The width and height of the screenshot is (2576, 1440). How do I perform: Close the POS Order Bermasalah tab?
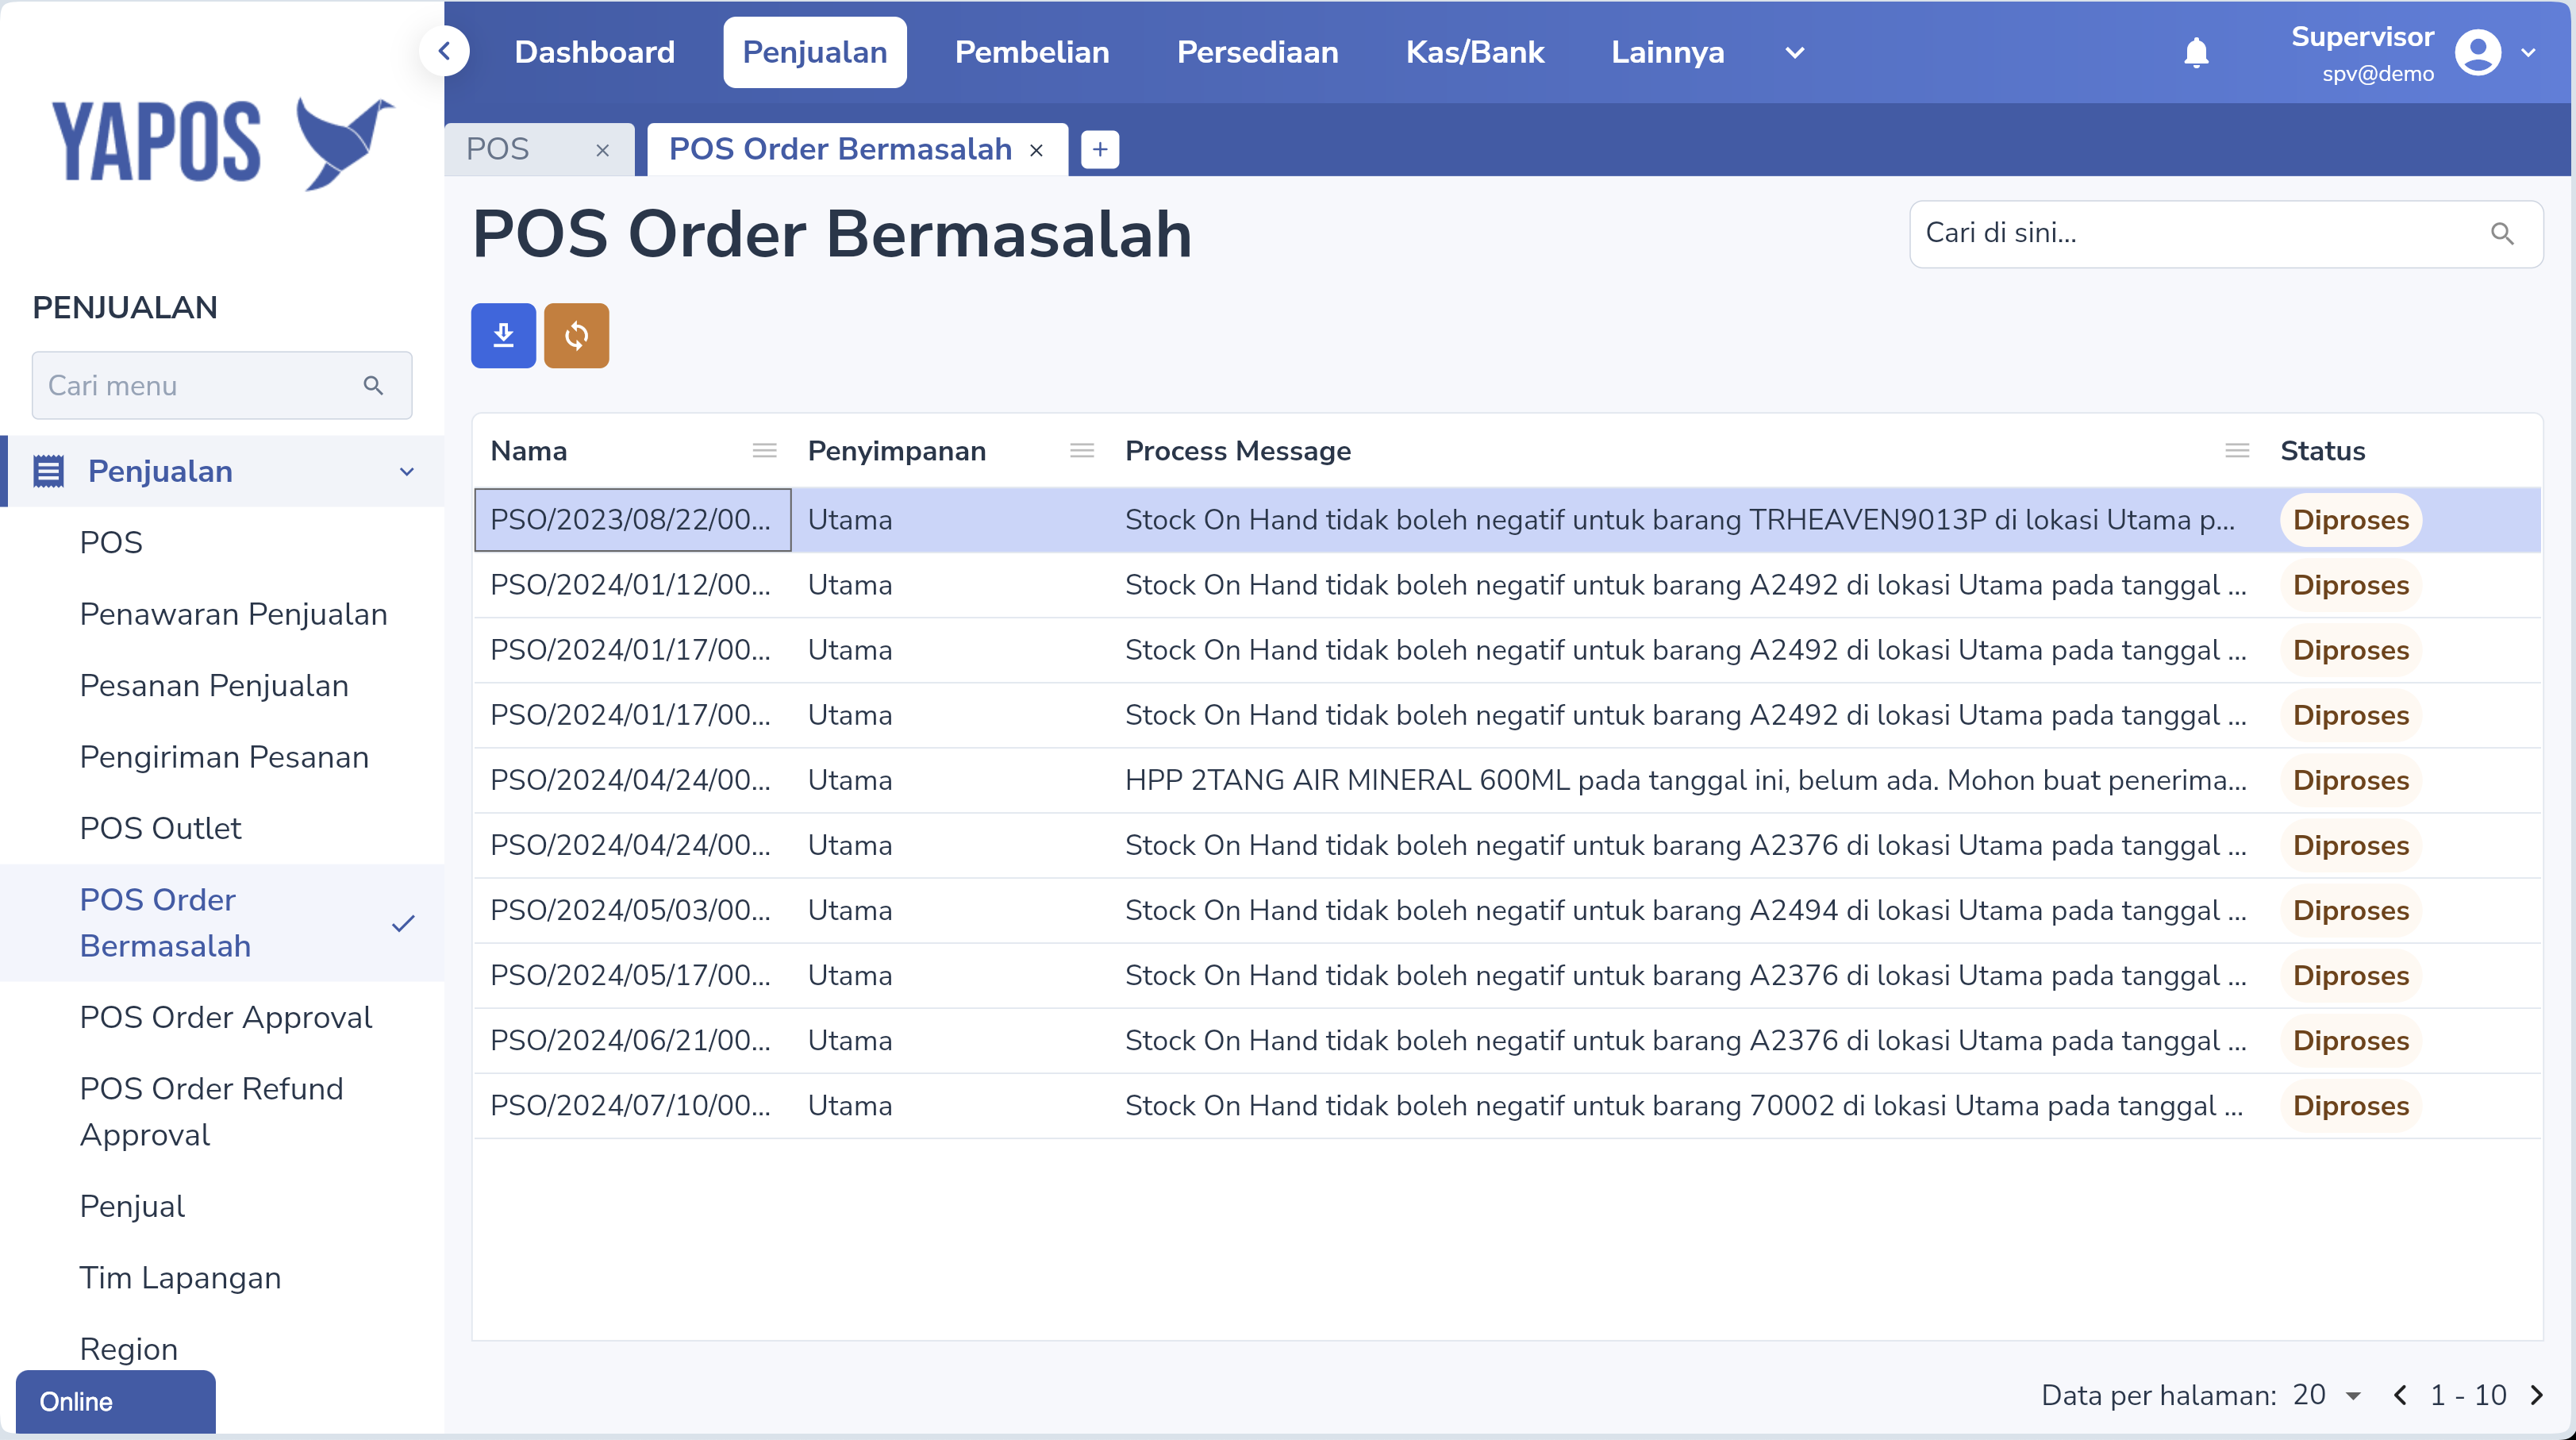pos(1036,150)
